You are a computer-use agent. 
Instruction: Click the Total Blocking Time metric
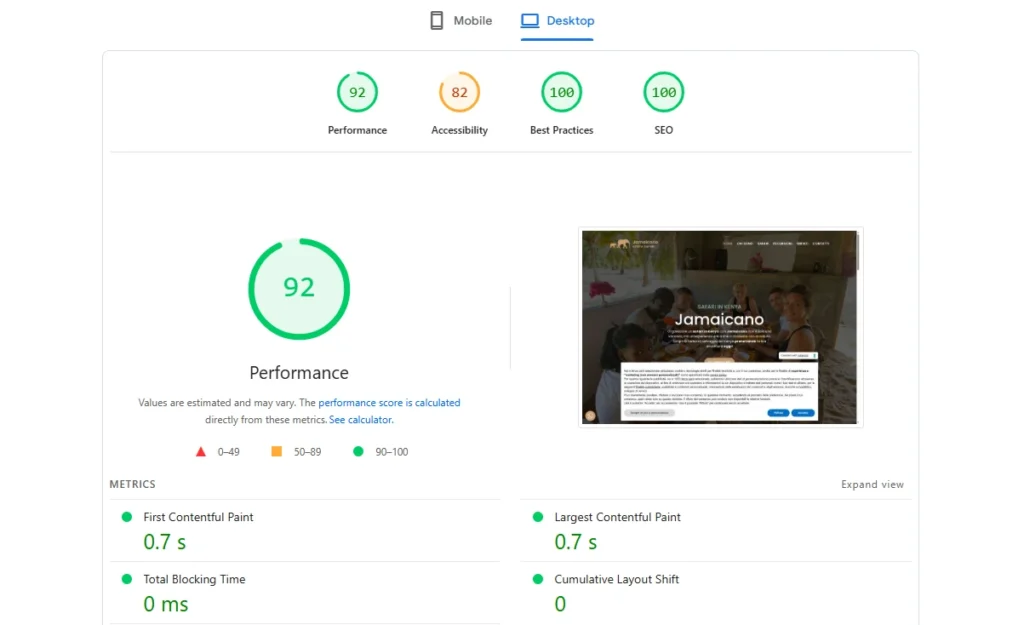(194, 579)
